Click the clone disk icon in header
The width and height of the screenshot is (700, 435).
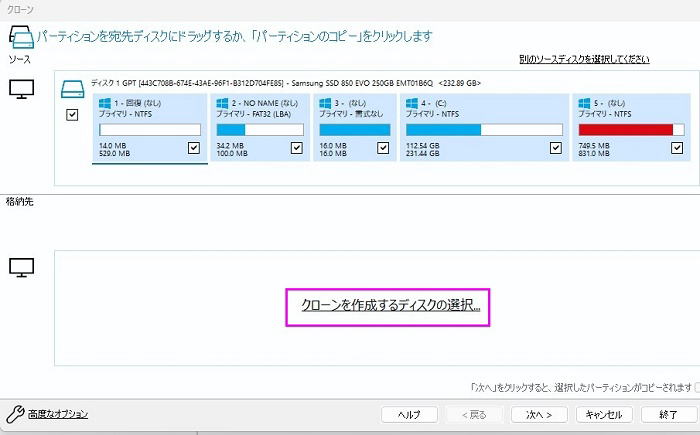[19, 36]
